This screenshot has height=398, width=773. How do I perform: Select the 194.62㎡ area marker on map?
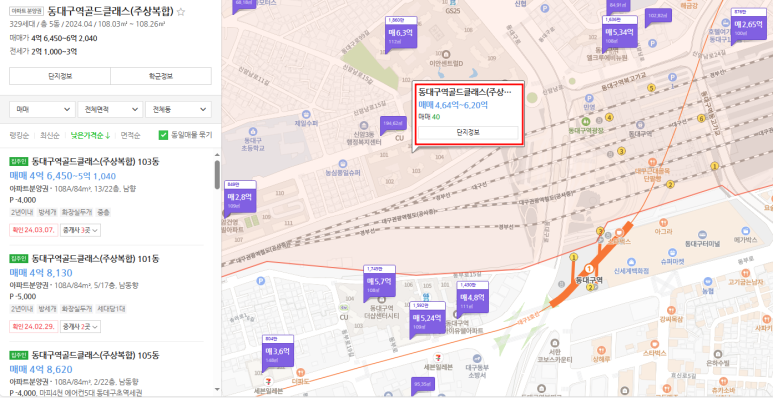tap(393, 124)
